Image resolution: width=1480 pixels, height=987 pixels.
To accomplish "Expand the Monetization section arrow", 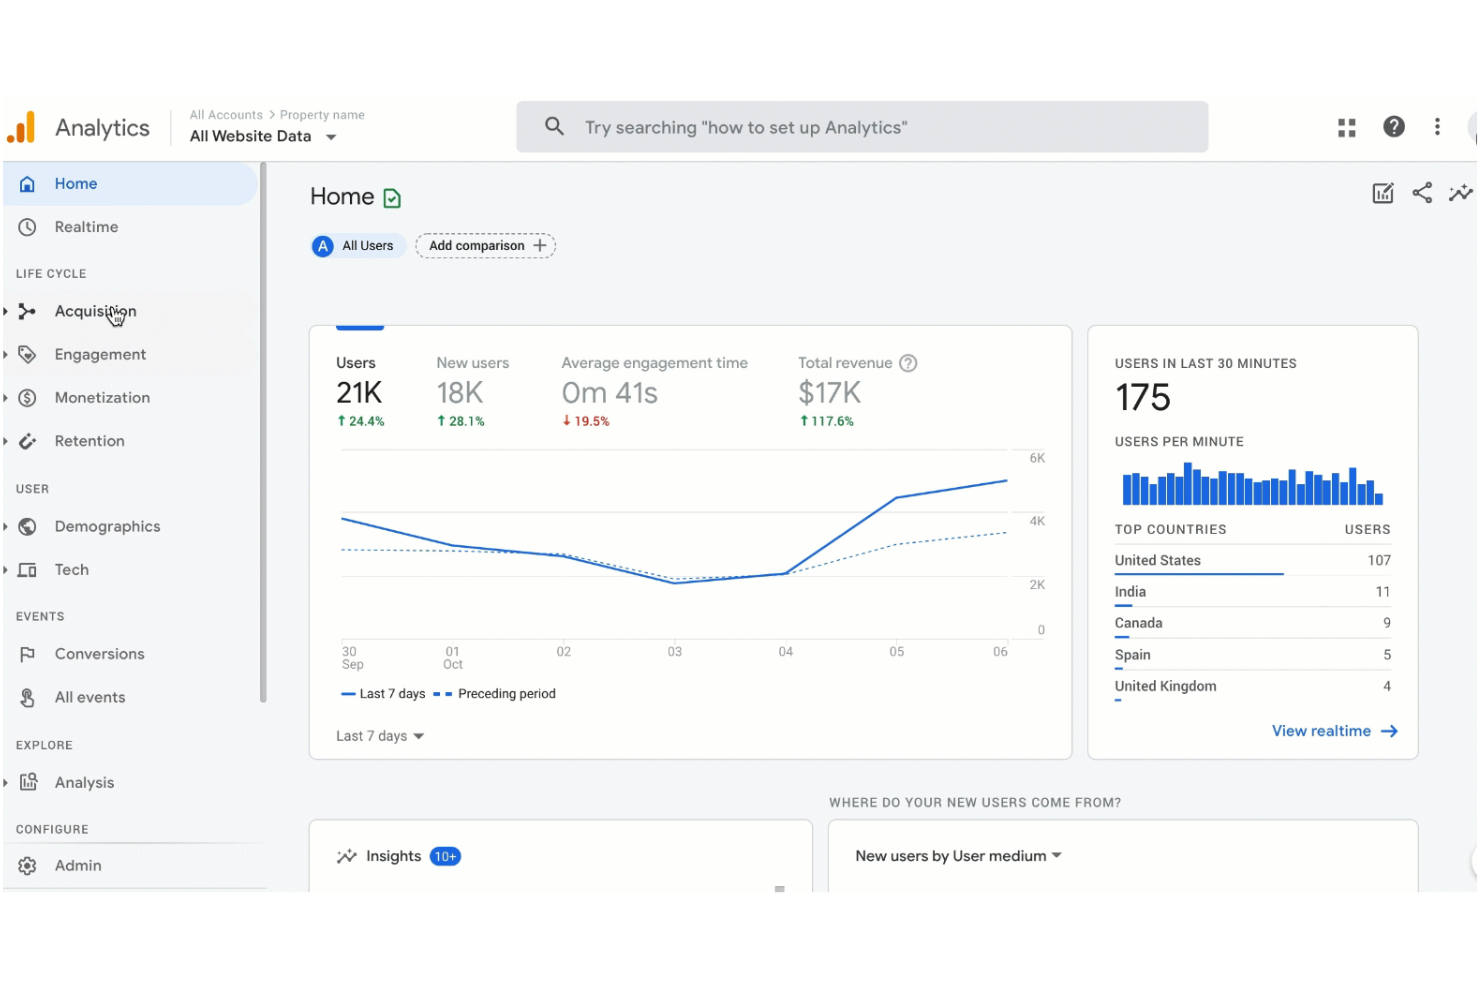I will [x=6, y=398].
